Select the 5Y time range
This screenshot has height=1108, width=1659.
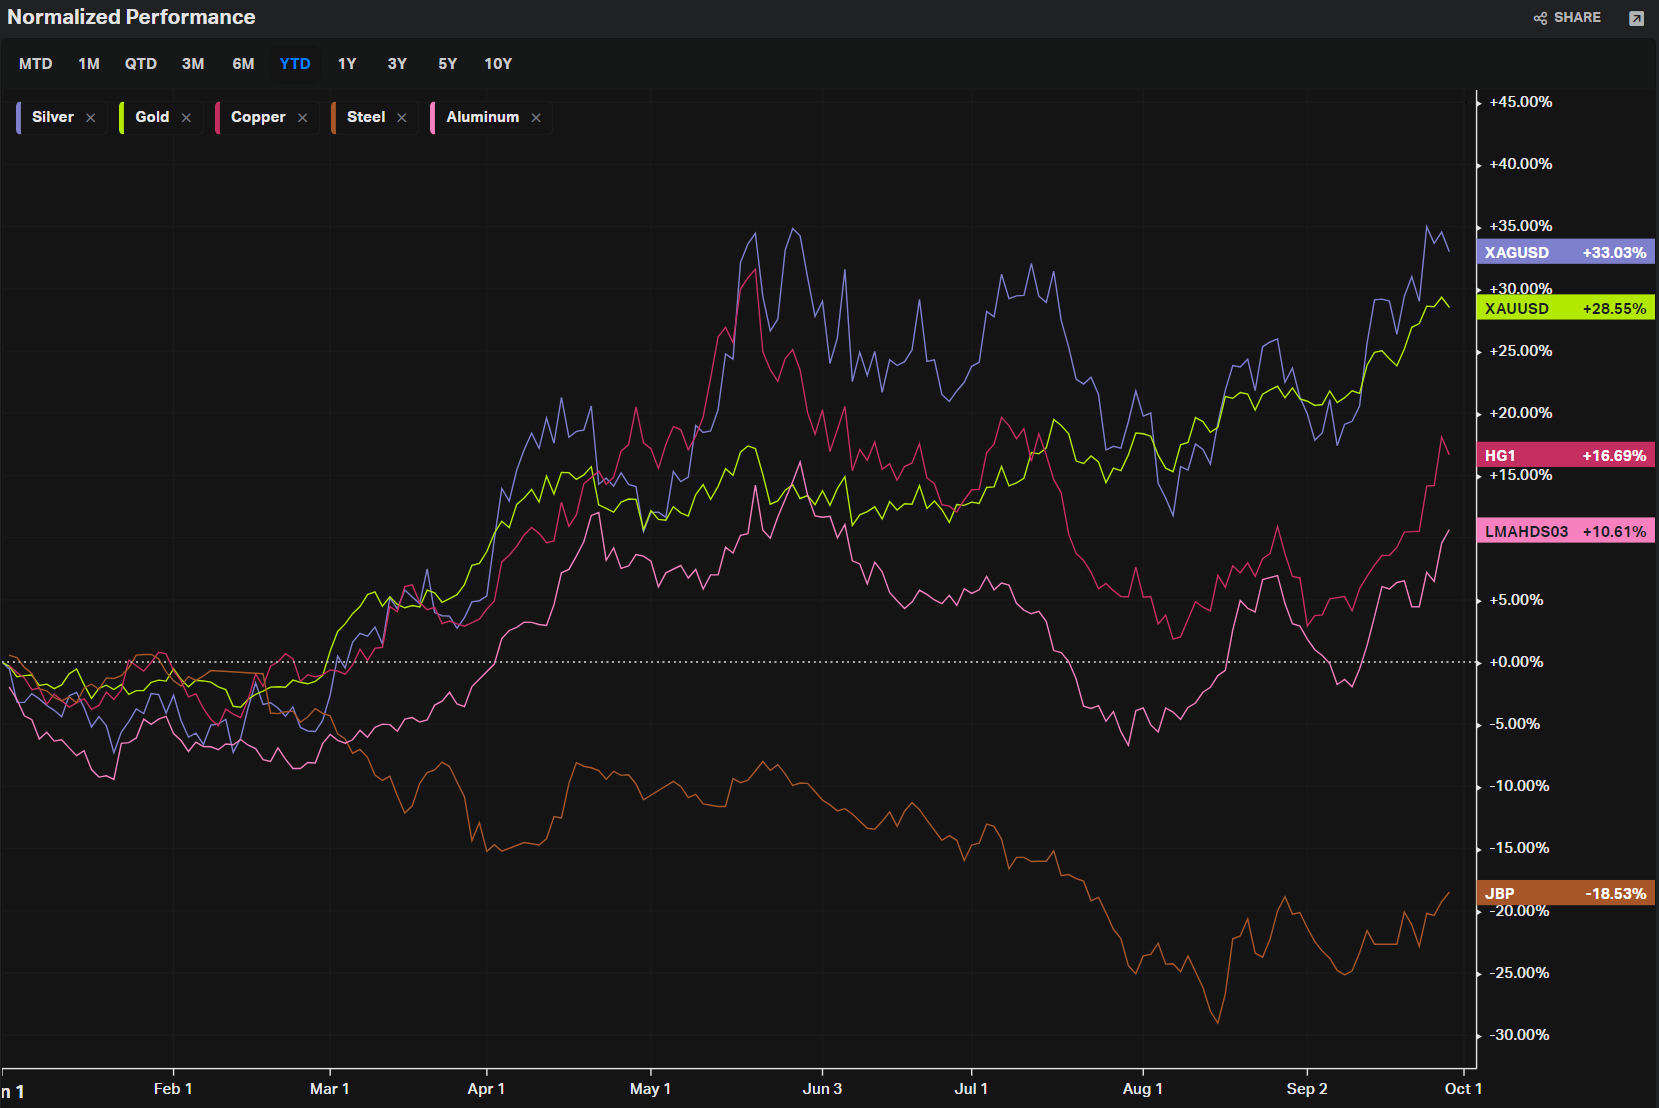coord(447,64)
